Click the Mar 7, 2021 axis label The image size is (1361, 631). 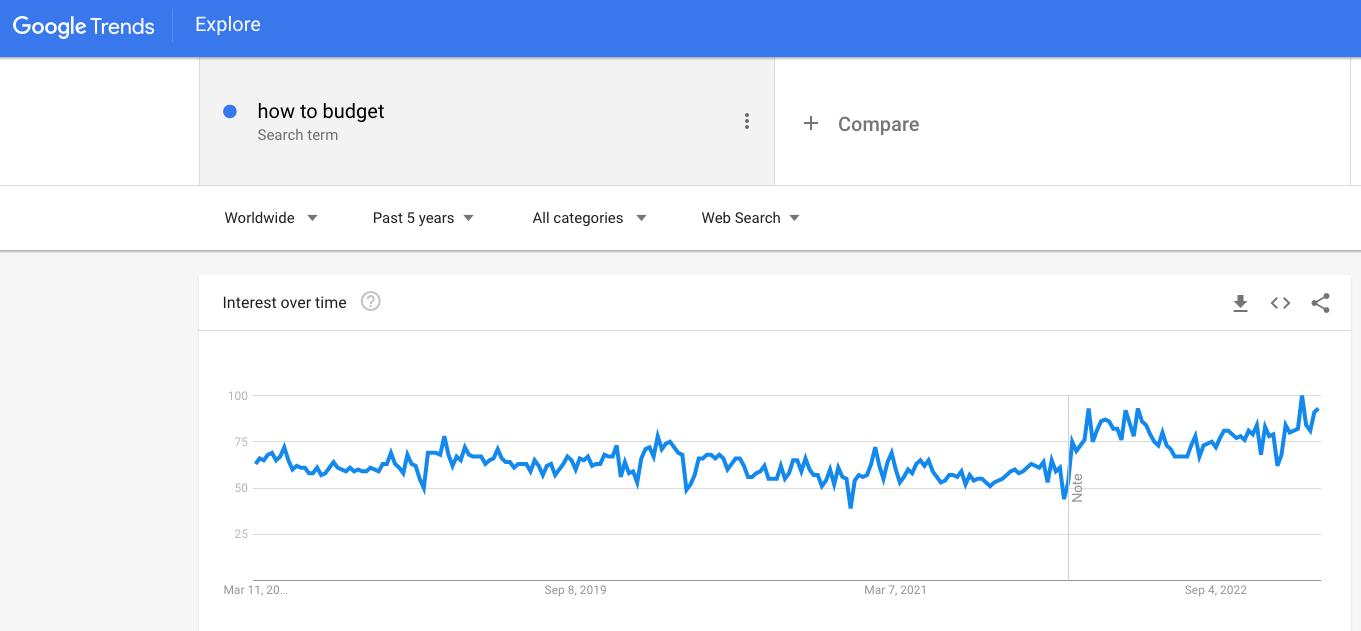click(x=895, y=590)
